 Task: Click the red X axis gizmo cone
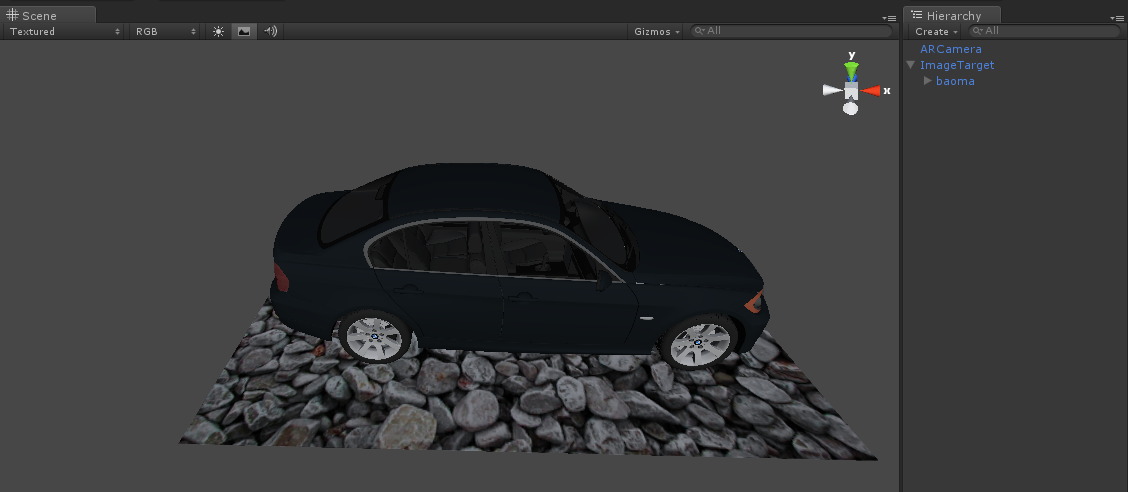tap(871, 91)
